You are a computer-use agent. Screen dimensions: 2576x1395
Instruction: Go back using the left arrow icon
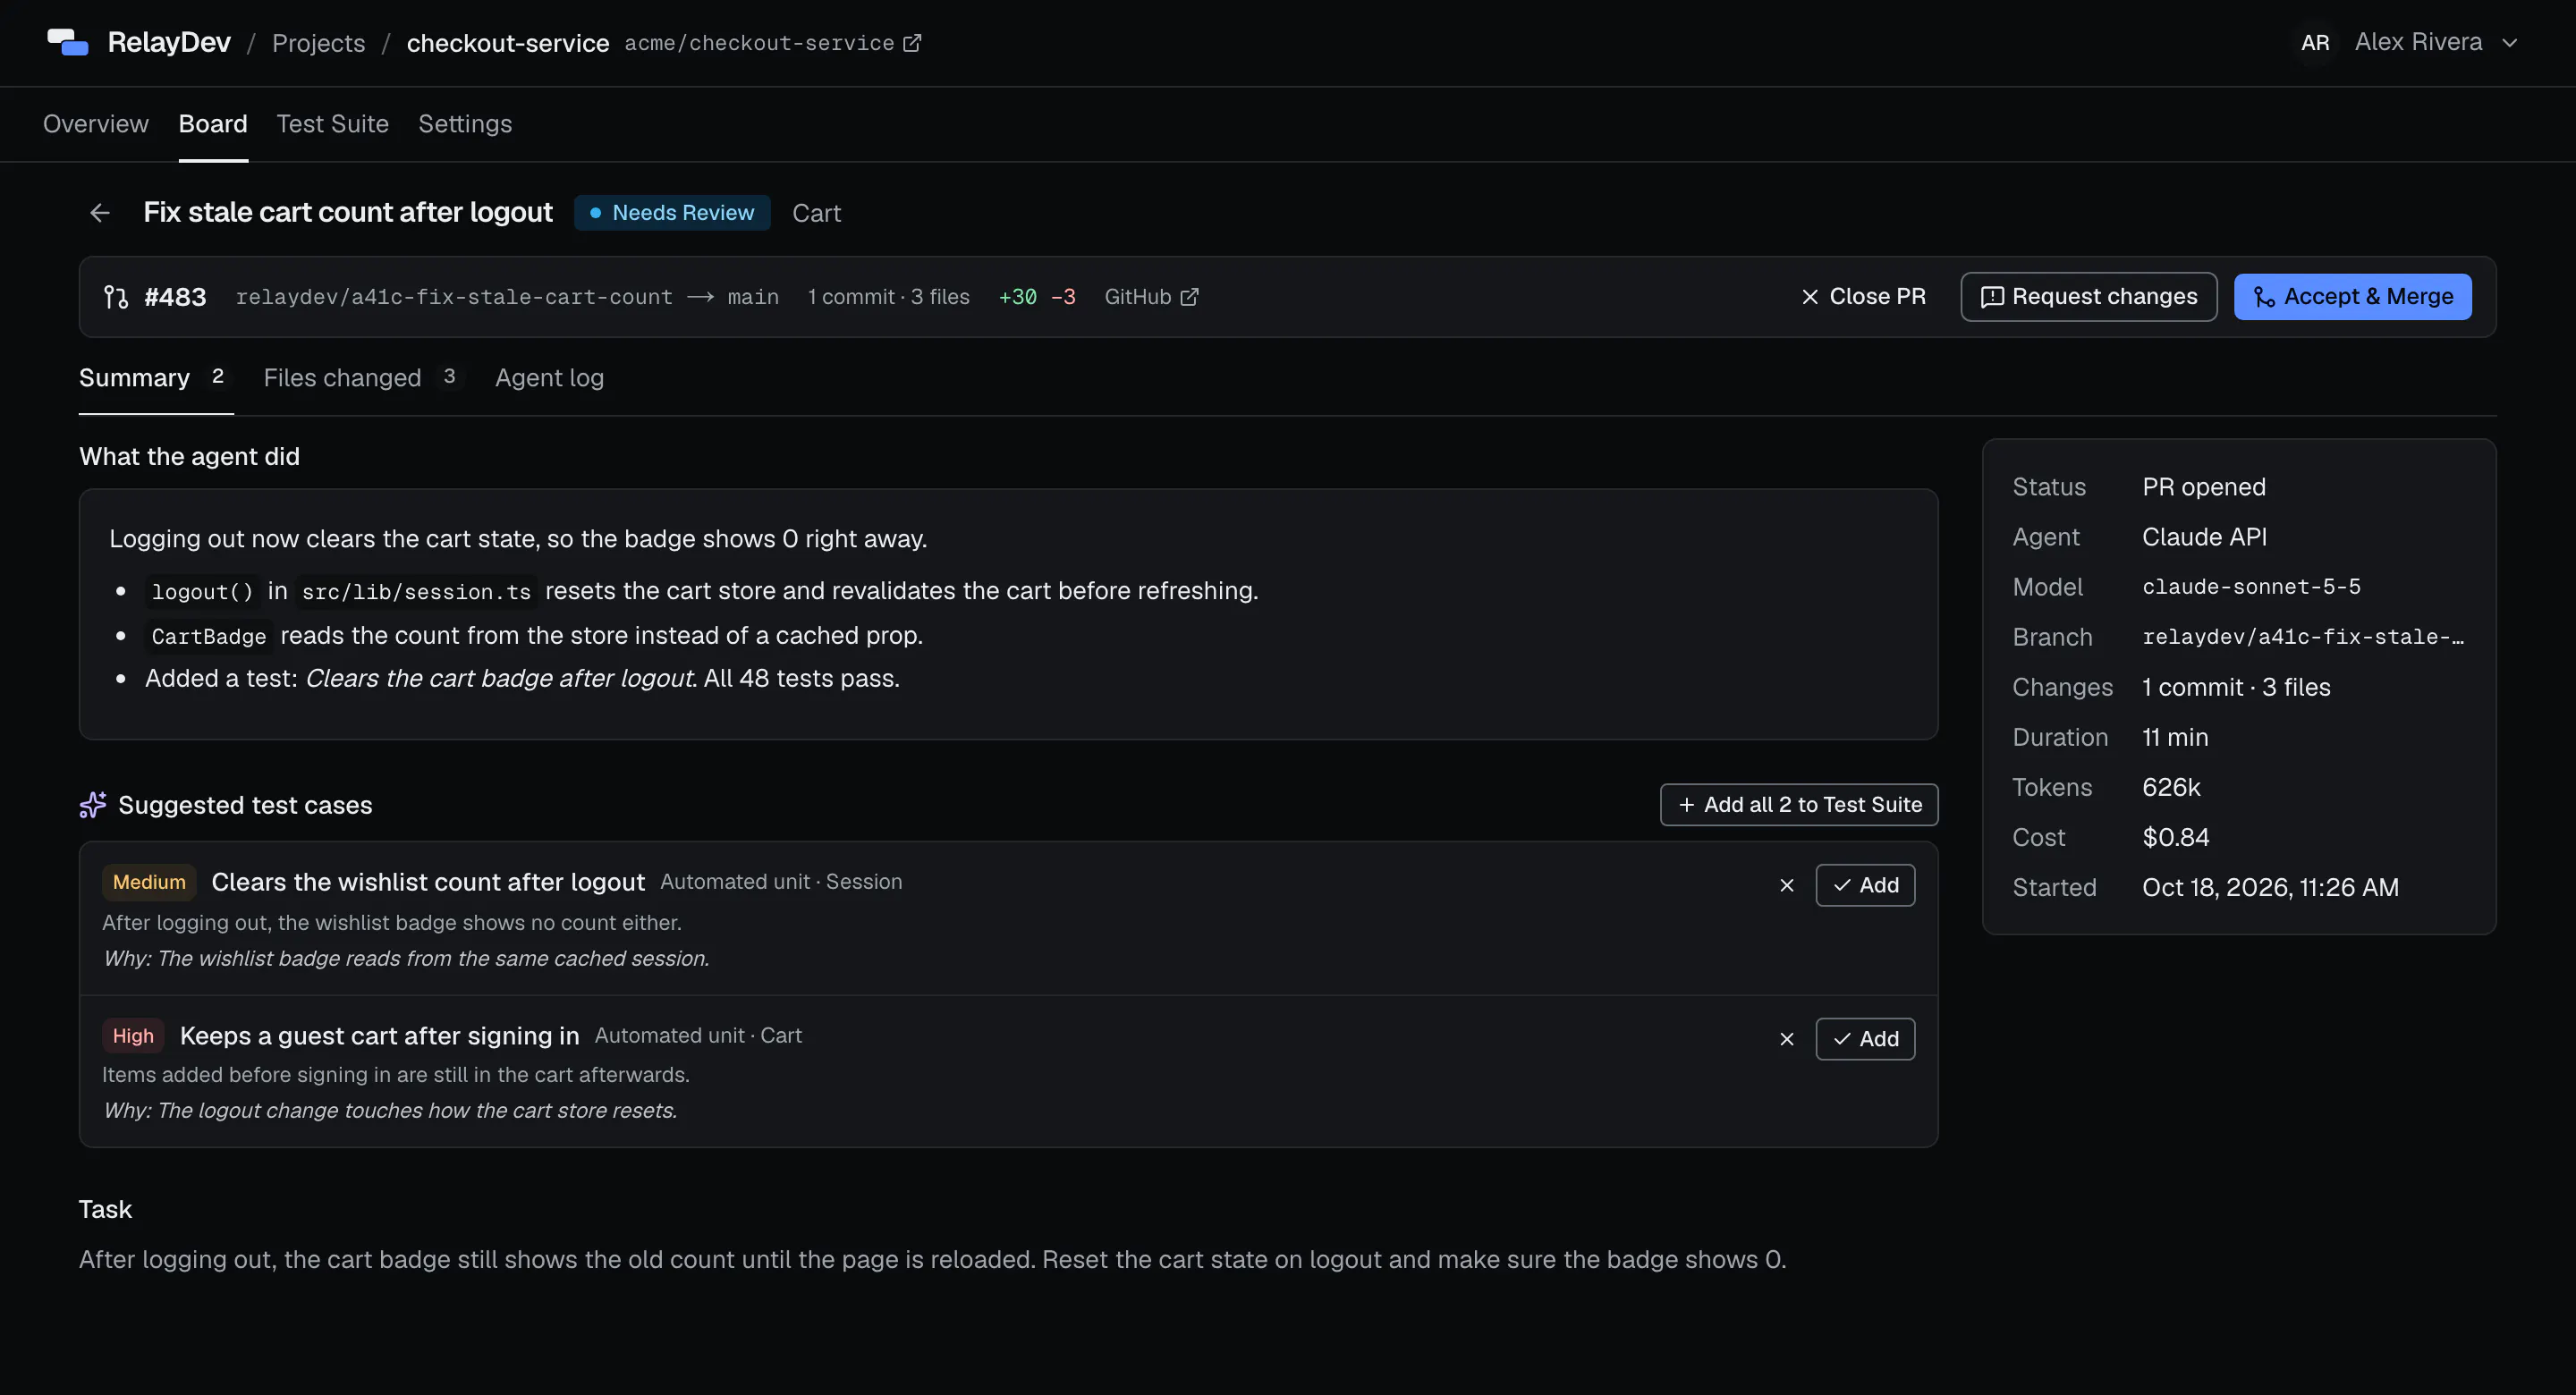(100, 213)
